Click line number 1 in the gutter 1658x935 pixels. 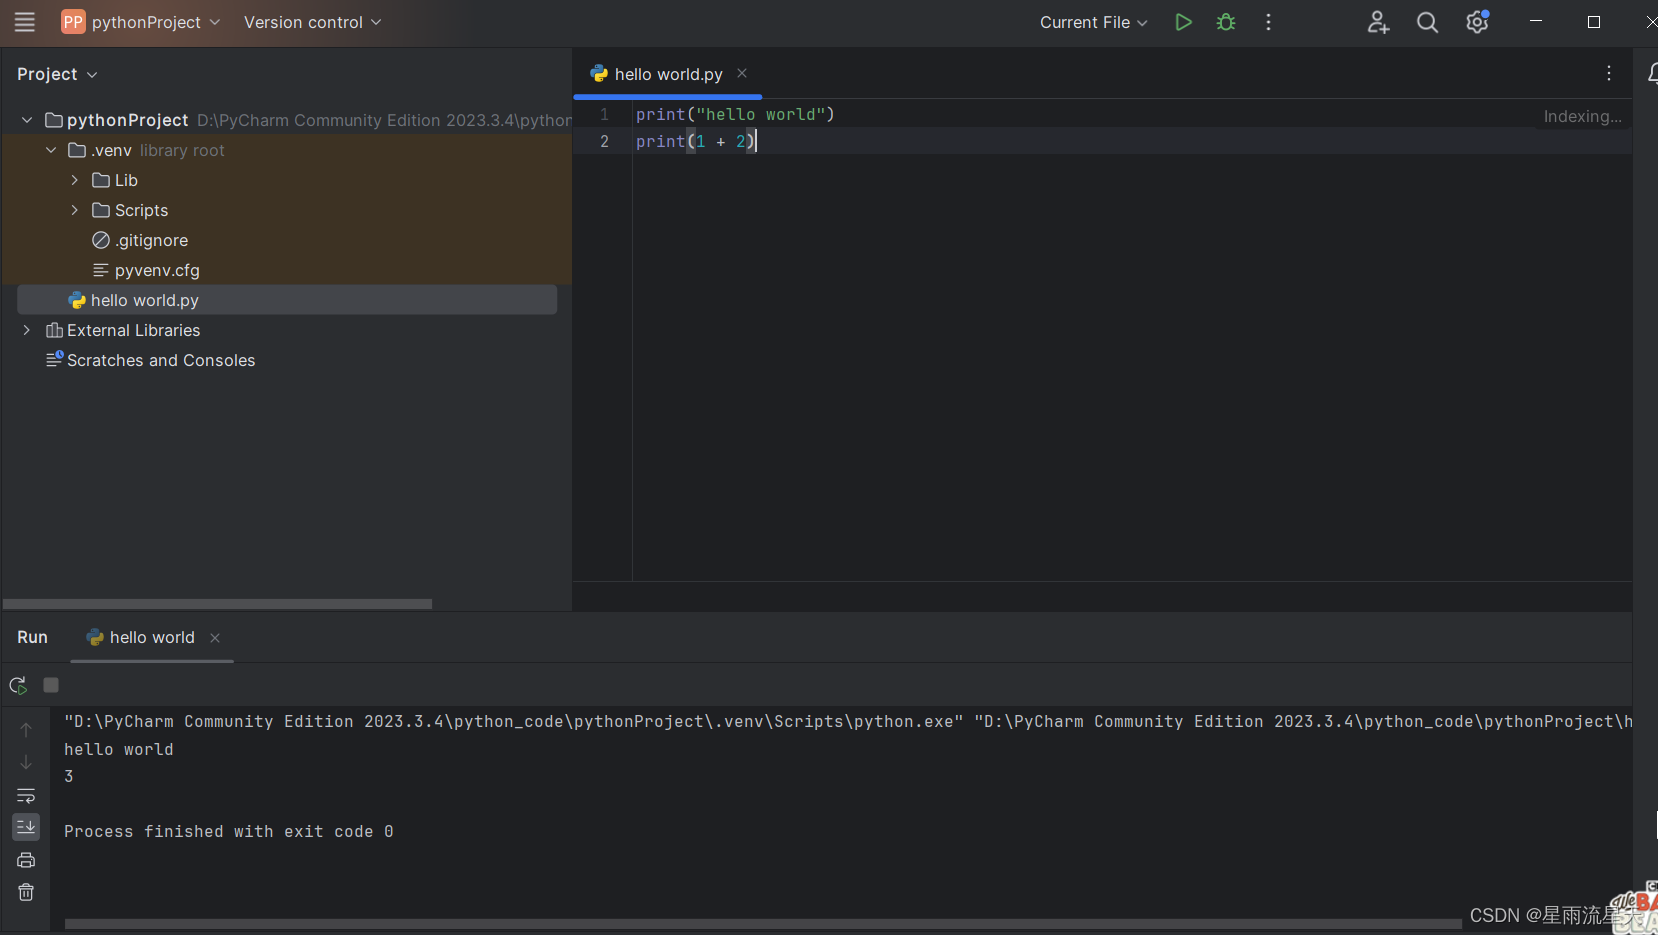pos(604,114)
